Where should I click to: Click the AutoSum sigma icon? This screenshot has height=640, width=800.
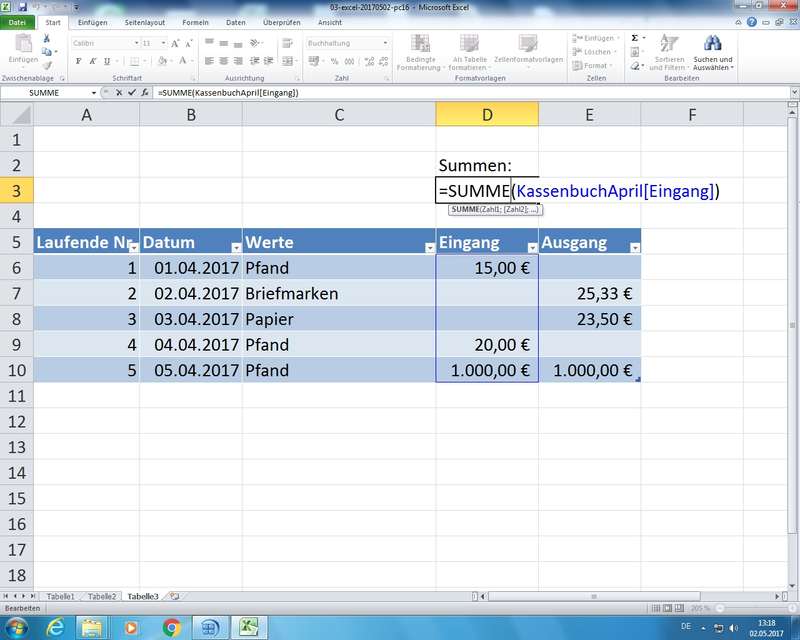click(x=635, y=38)
